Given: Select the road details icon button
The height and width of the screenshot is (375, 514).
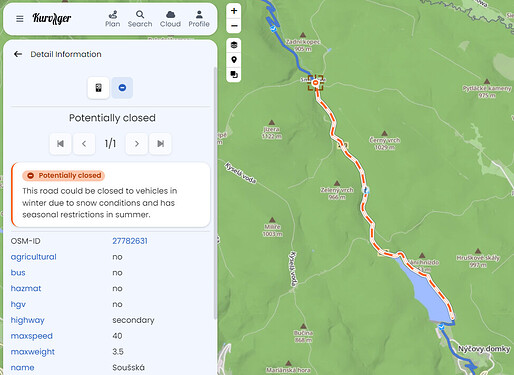Looking at the screenshot, I should tap(98, 88).
